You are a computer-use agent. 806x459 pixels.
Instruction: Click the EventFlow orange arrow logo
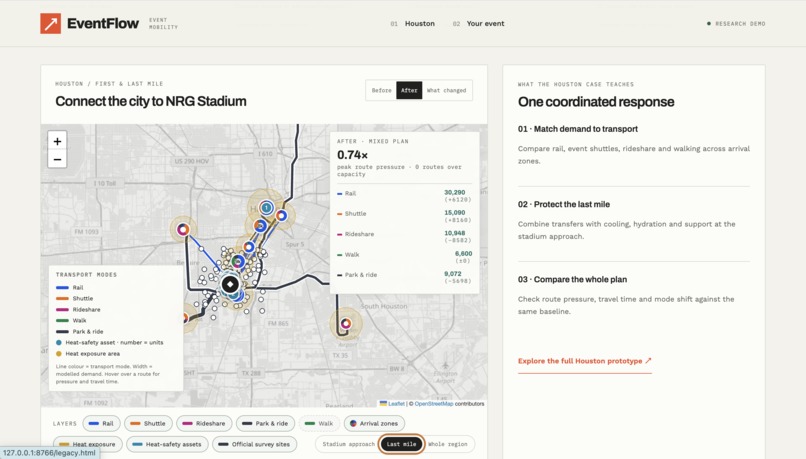[x=50, y=24]
